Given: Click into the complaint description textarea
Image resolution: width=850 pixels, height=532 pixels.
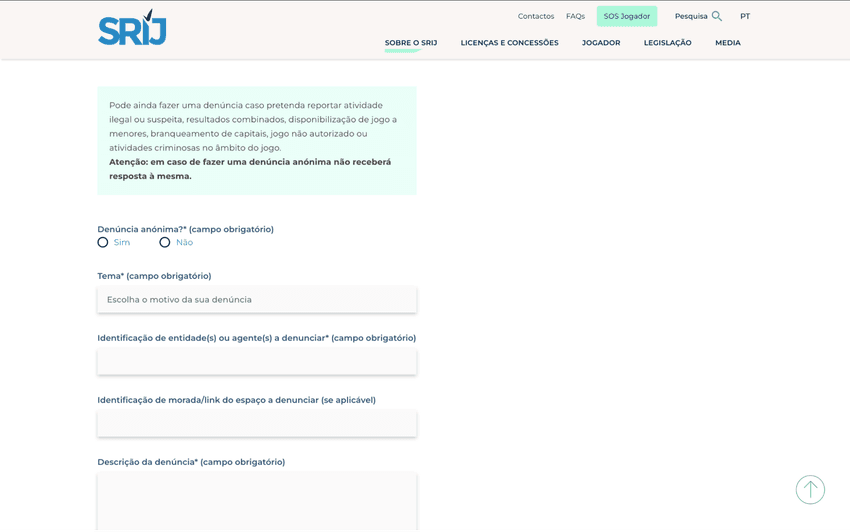Looking at the screenshot, I should coord(256,500).
